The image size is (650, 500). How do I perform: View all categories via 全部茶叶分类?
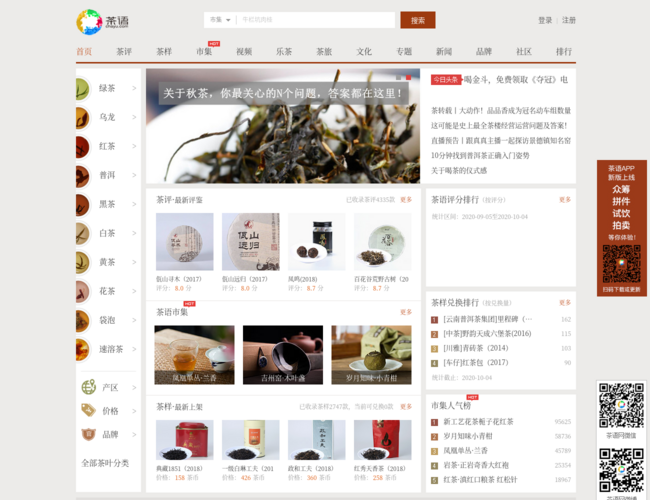[106, 463]
